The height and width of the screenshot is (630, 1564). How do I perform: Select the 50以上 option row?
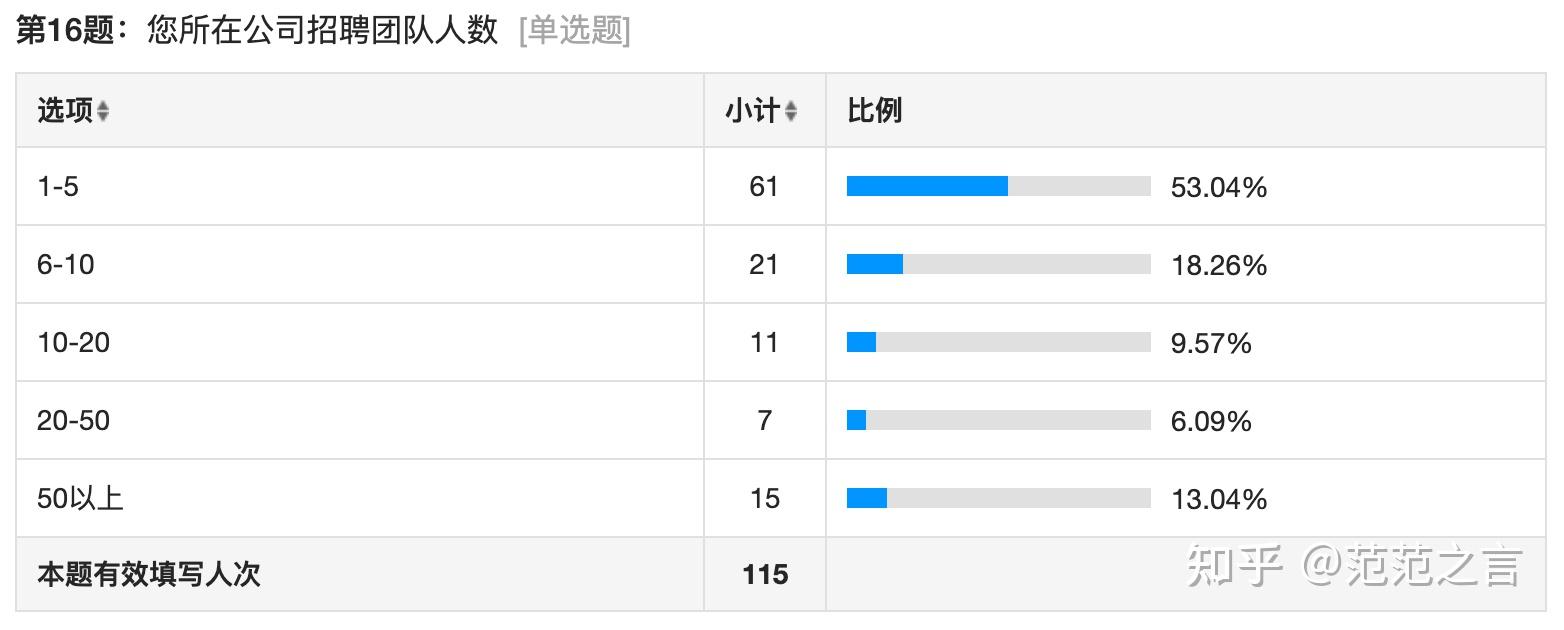point(781,498)
